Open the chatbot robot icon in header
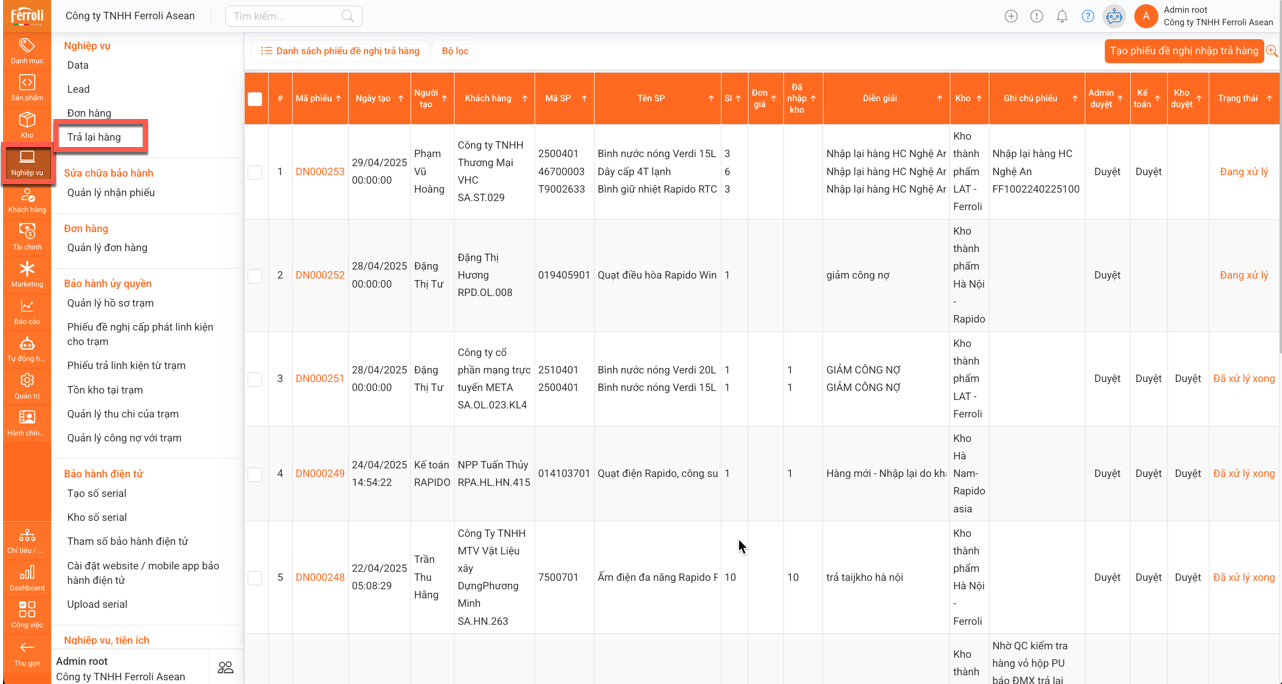The image size is (1282, 684). (1114, 16)
